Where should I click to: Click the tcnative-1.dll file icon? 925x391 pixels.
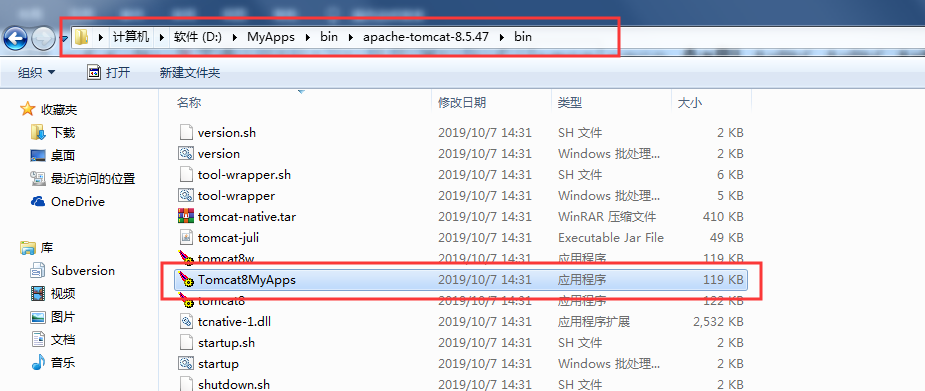pos(186,321)
